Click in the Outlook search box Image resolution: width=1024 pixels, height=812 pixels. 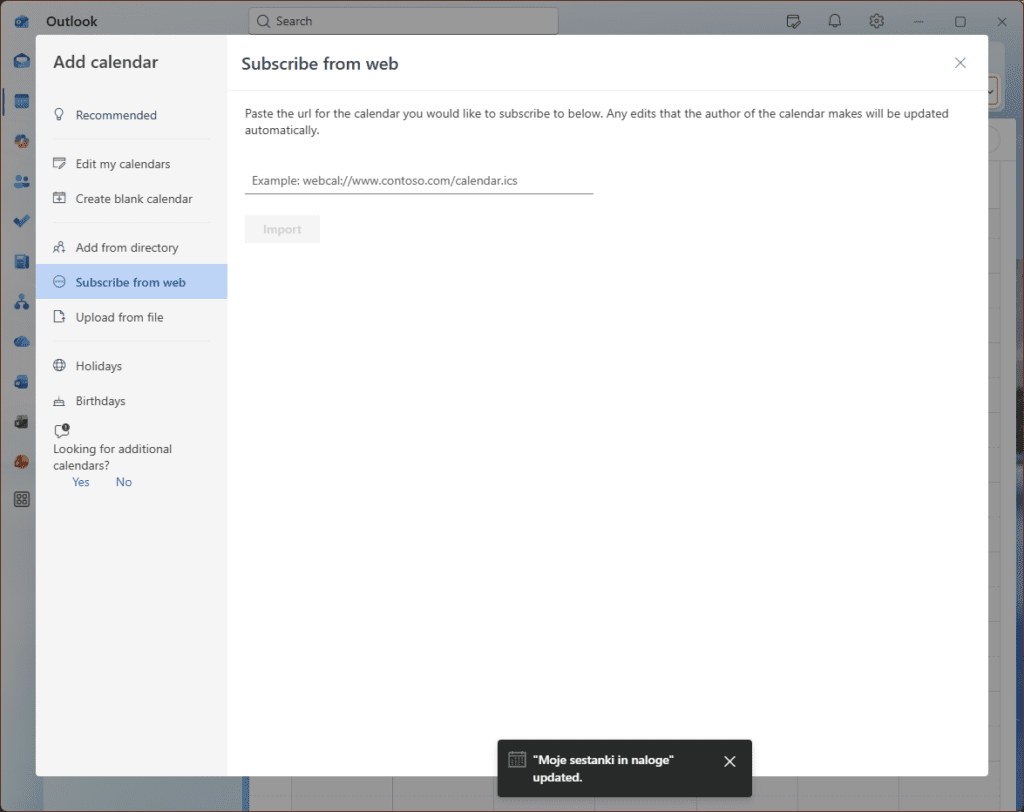click(403, 21)
